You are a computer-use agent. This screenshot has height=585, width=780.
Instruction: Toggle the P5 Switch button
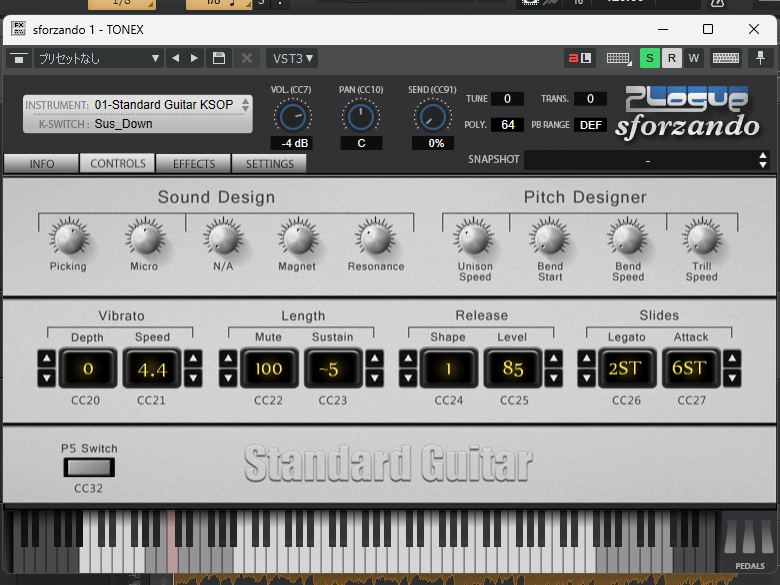[x=89, y=467]
